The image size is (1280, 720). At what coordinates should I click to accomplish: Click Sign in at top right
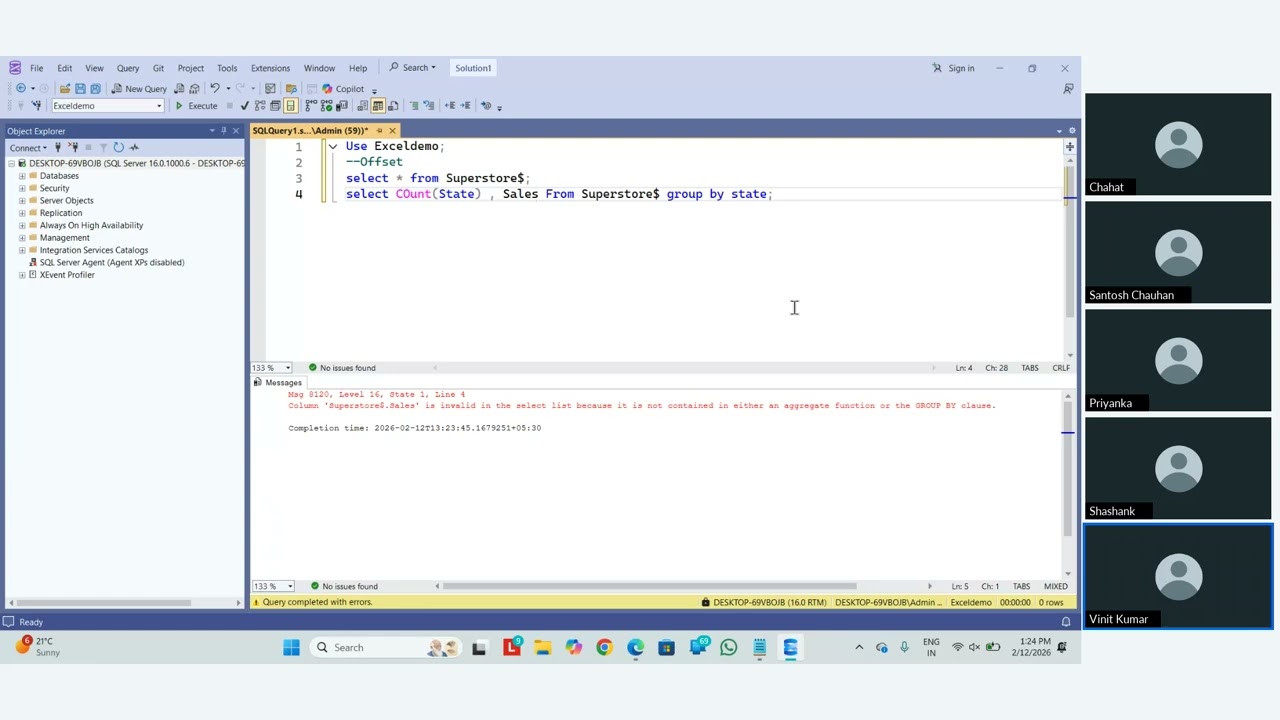953,68
